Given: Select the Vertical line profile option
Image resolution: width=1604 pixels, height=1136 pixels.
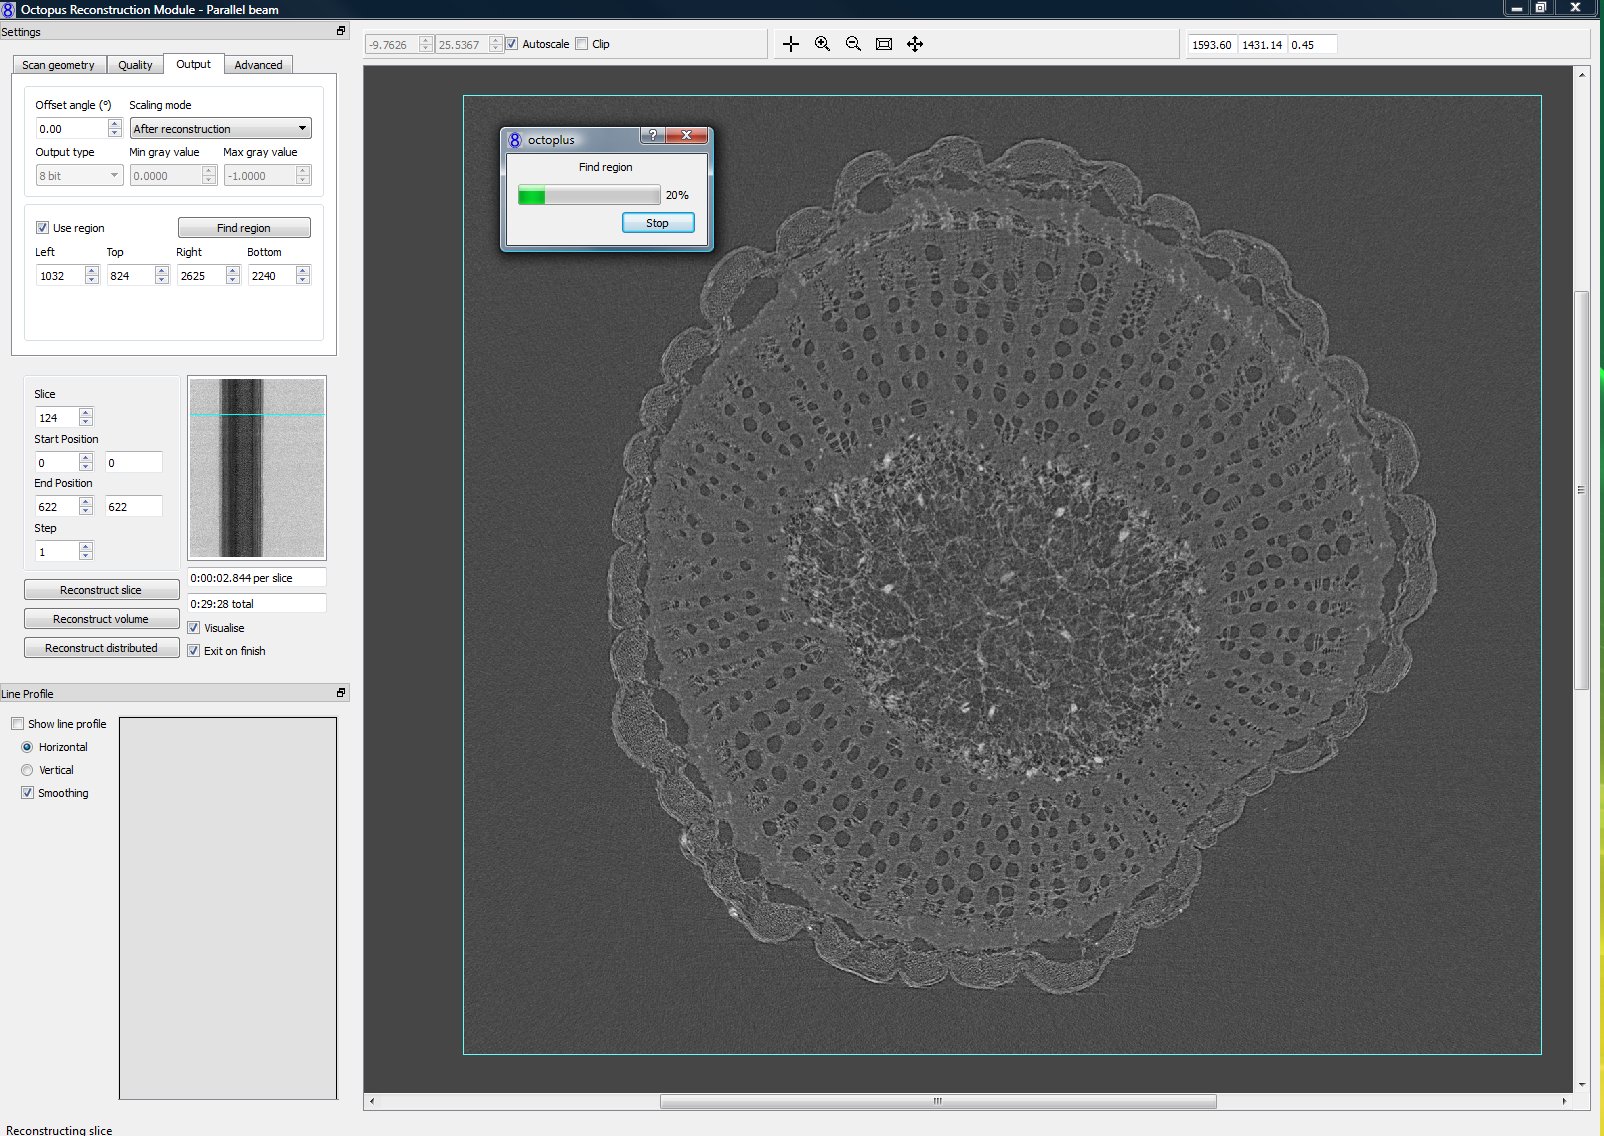Looking at the screenshot, I should tap(27, 770).
